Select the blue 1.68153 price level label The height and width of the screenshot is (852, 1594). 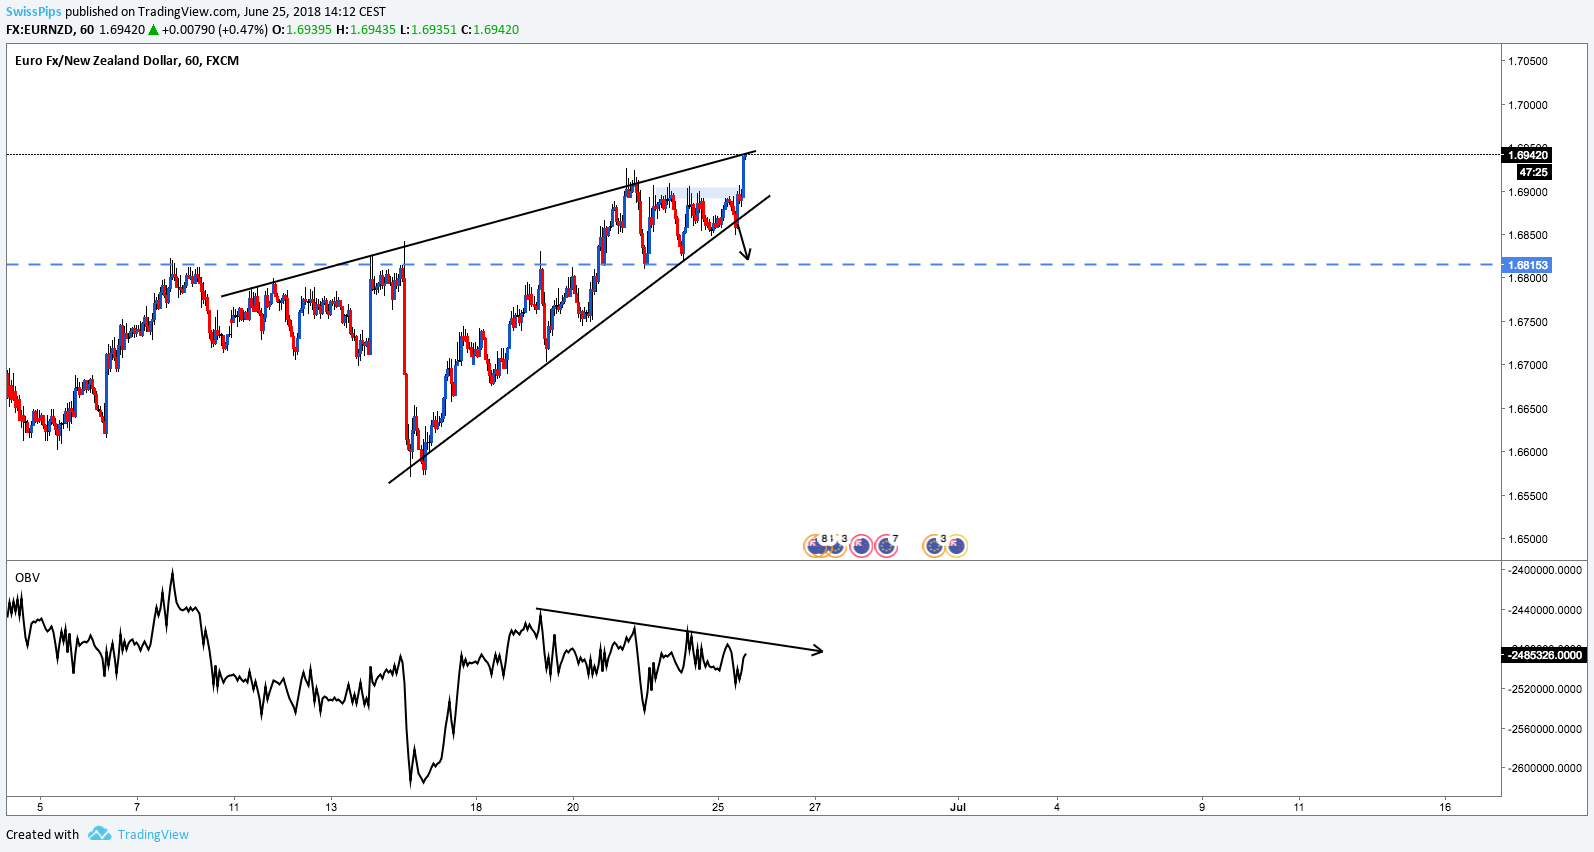pos(1527,265)
